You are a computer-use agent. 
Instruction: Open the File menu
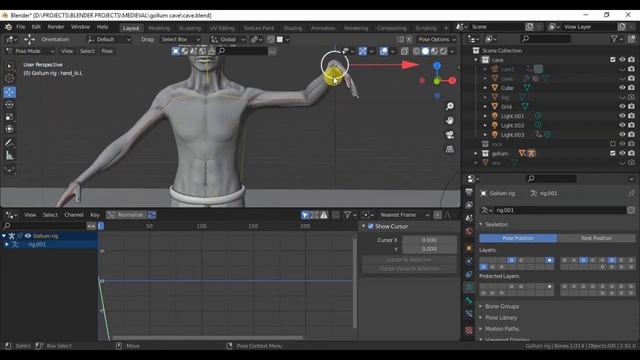pyautogui.click(x=20, y=27)
